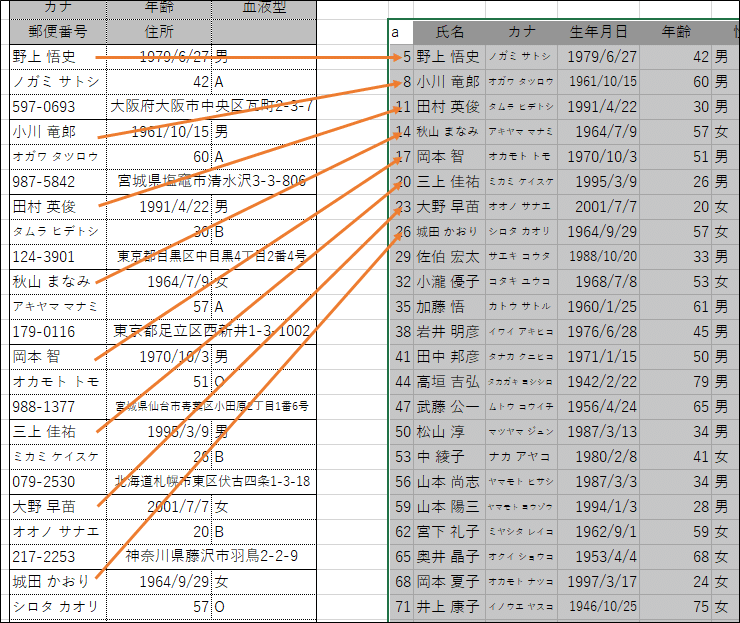Select left table cell オカモト トモ
The image size is (740, 623).
click(58, 382)
